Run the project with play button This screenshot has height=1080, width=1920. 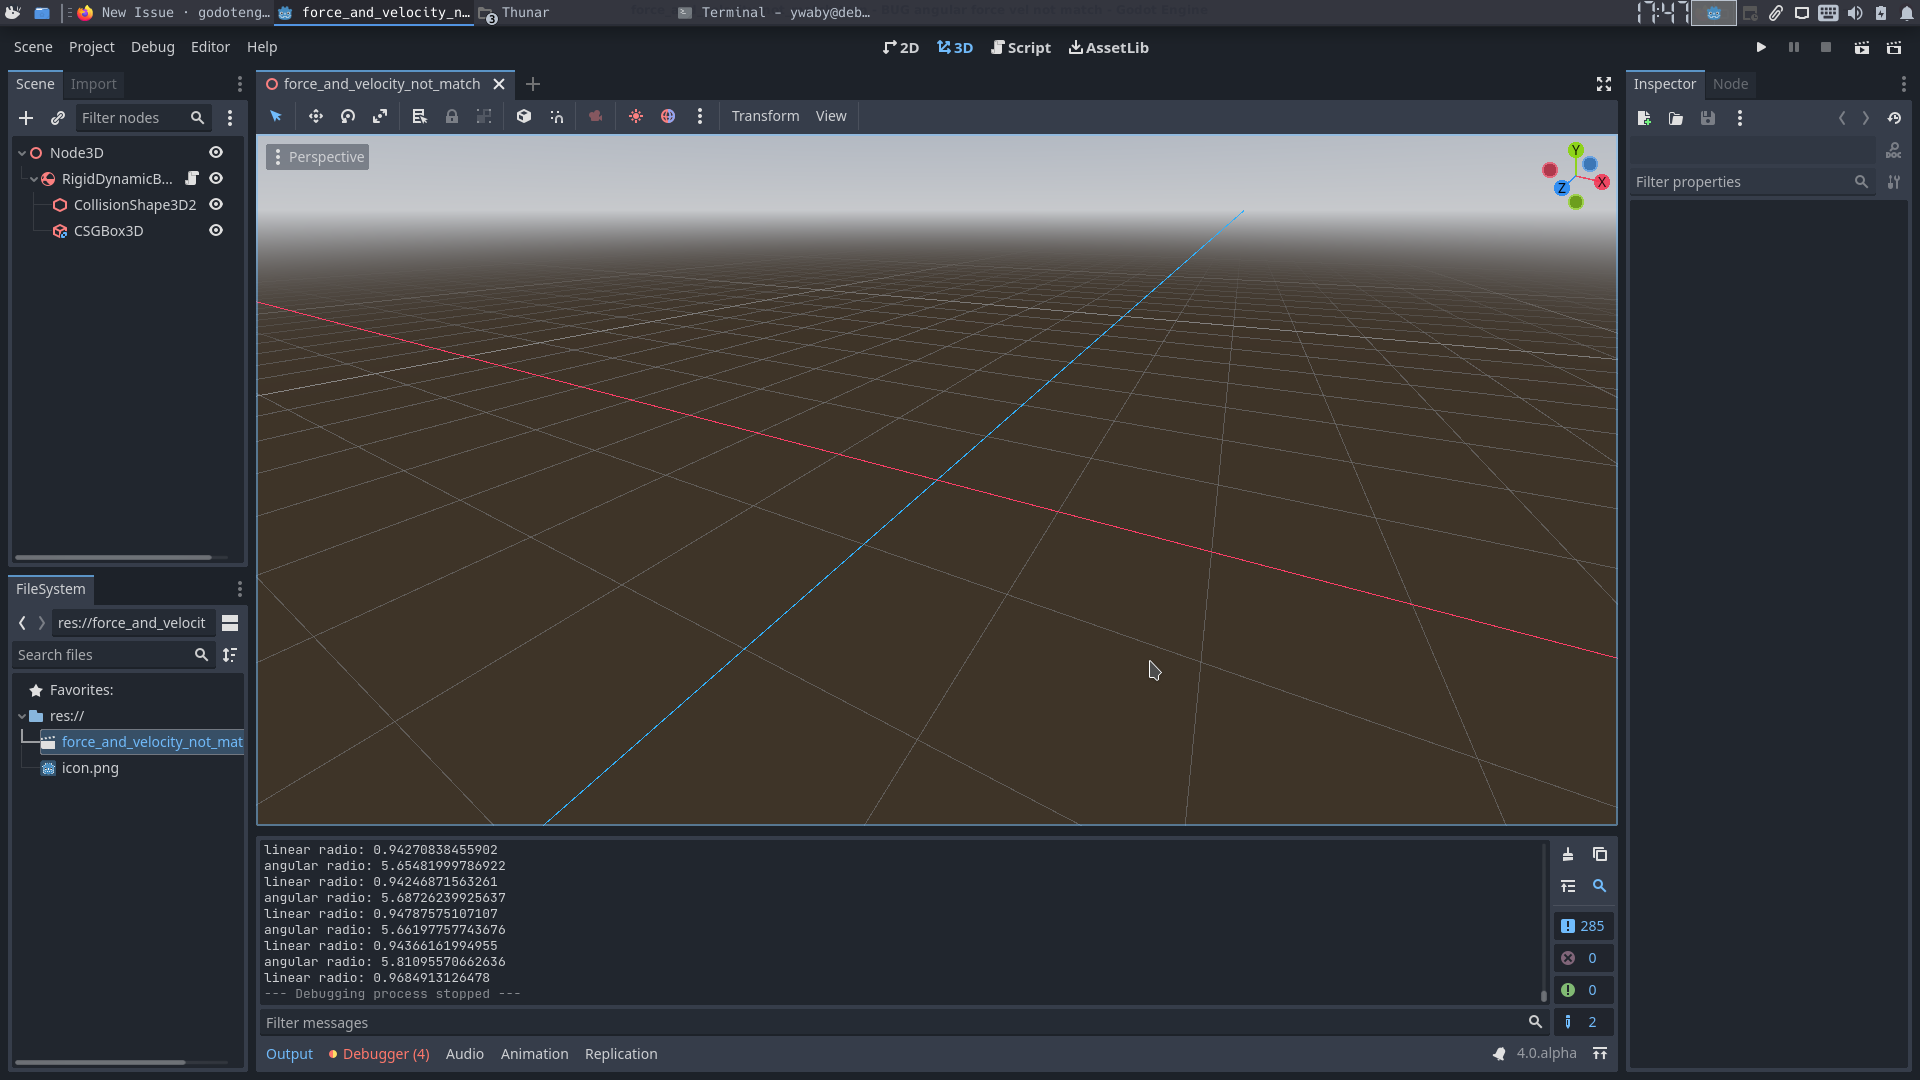1761,47
